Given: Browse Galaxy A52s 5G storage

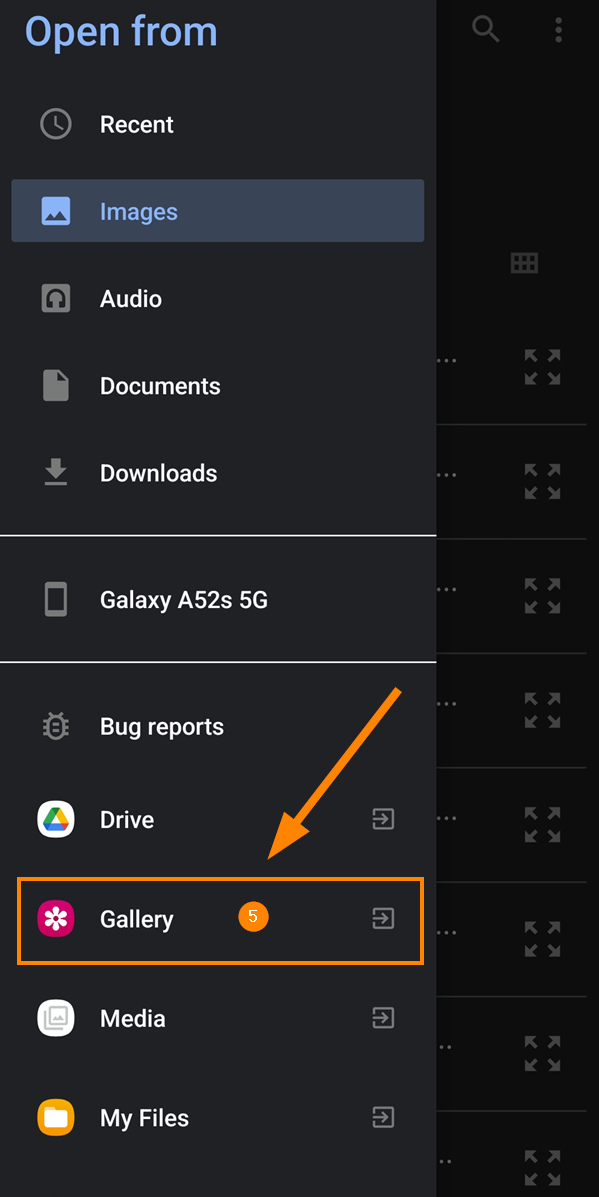Looking at the screenshot, I should point(218,600).
